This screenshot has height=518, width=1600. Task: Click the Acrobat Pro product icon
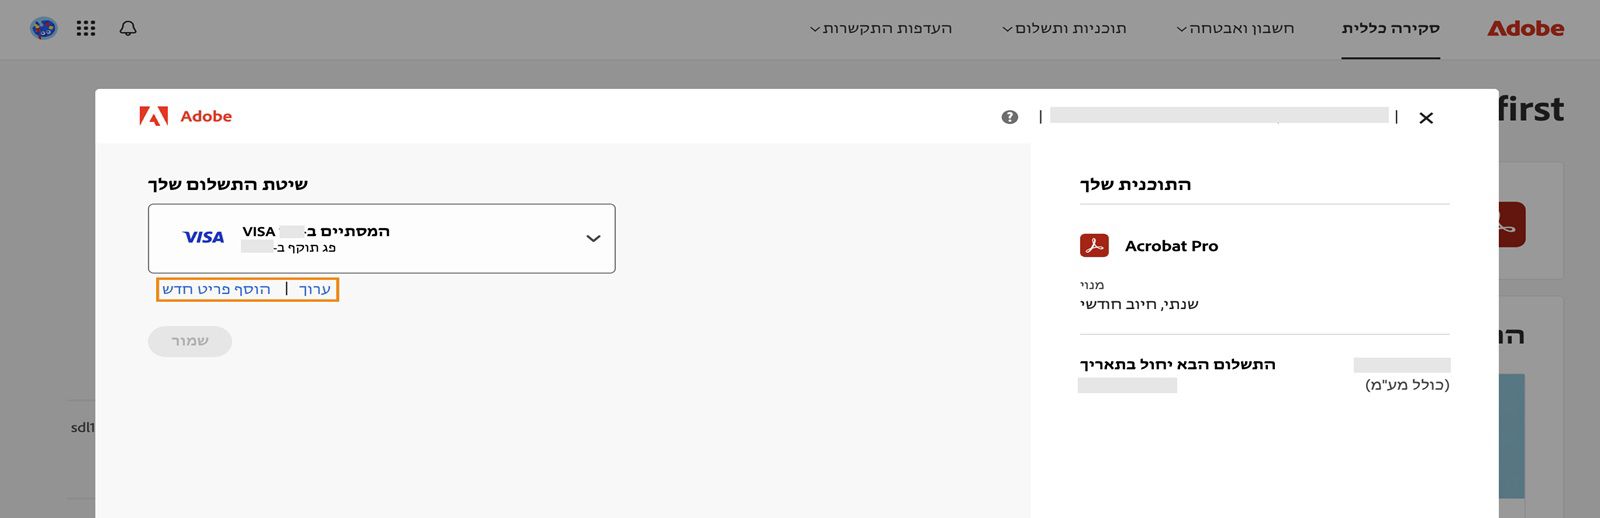coord(1094,245)
